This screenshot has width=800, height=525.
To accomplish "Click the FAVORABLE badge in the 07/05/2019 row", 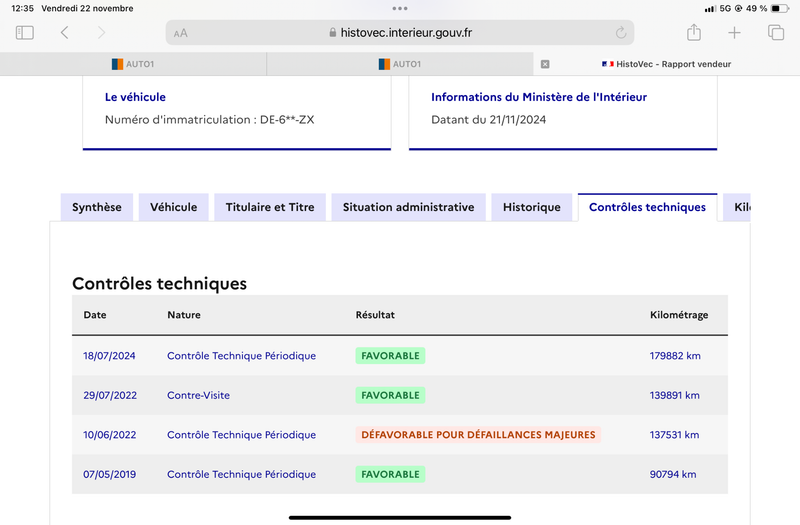I will [x=390, y=474].
